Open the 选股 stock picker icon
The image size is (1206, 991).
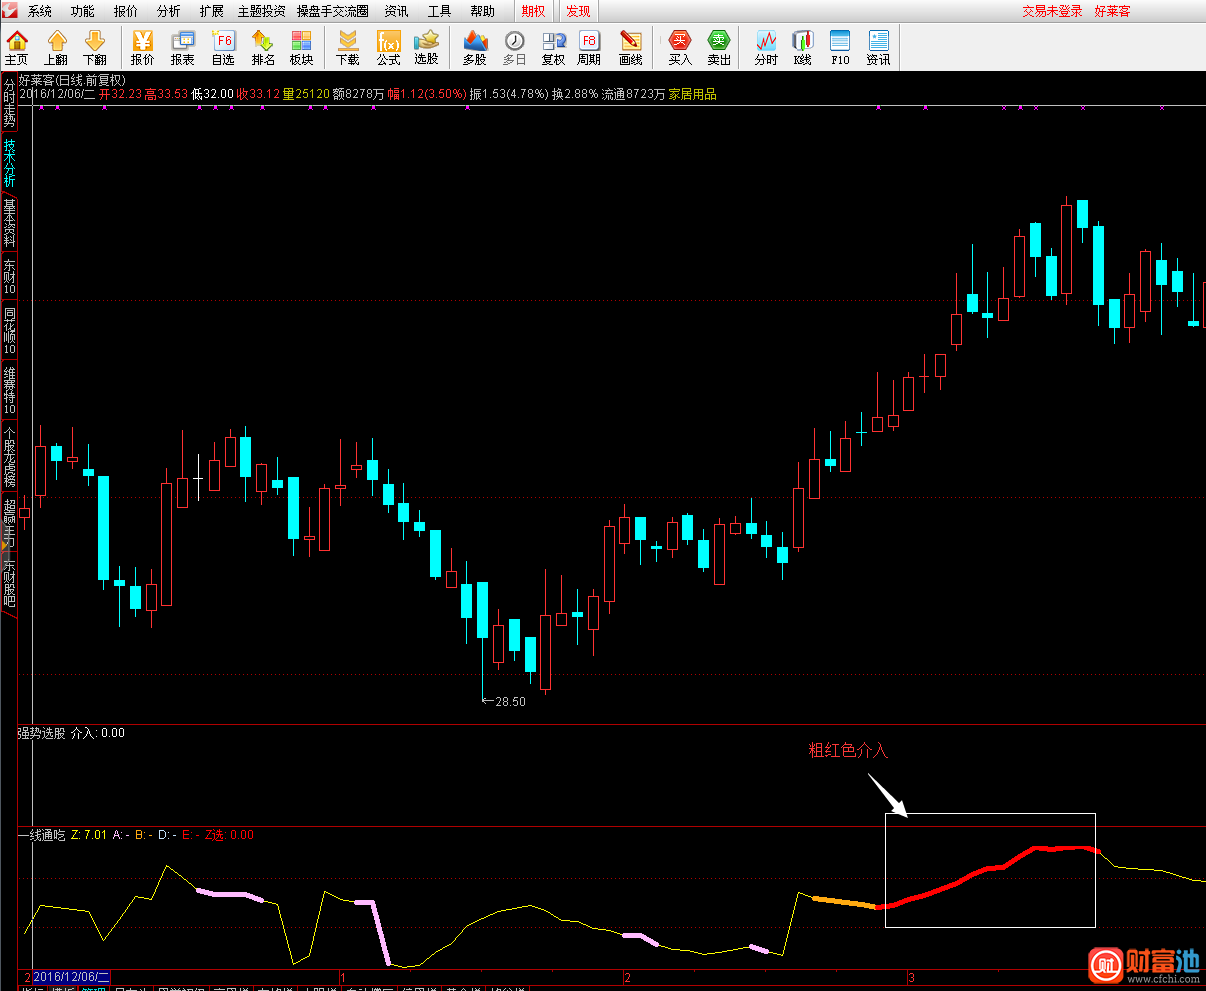point(427,47)
